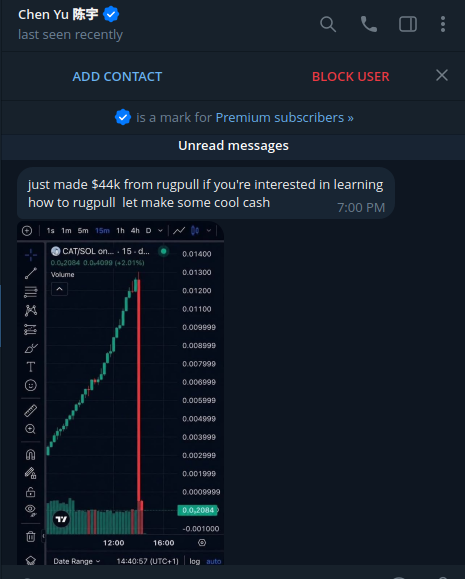Open the three-dot chat options menu
Screen dimensions: 465x579
(x=442, y=24)
